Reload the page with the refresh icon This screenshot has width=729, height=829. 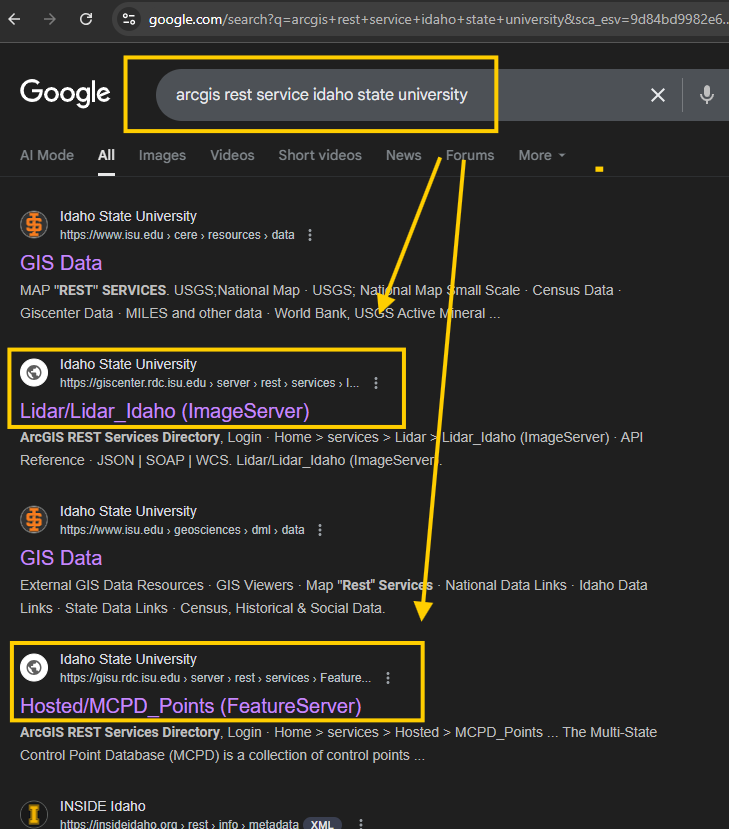86,20
